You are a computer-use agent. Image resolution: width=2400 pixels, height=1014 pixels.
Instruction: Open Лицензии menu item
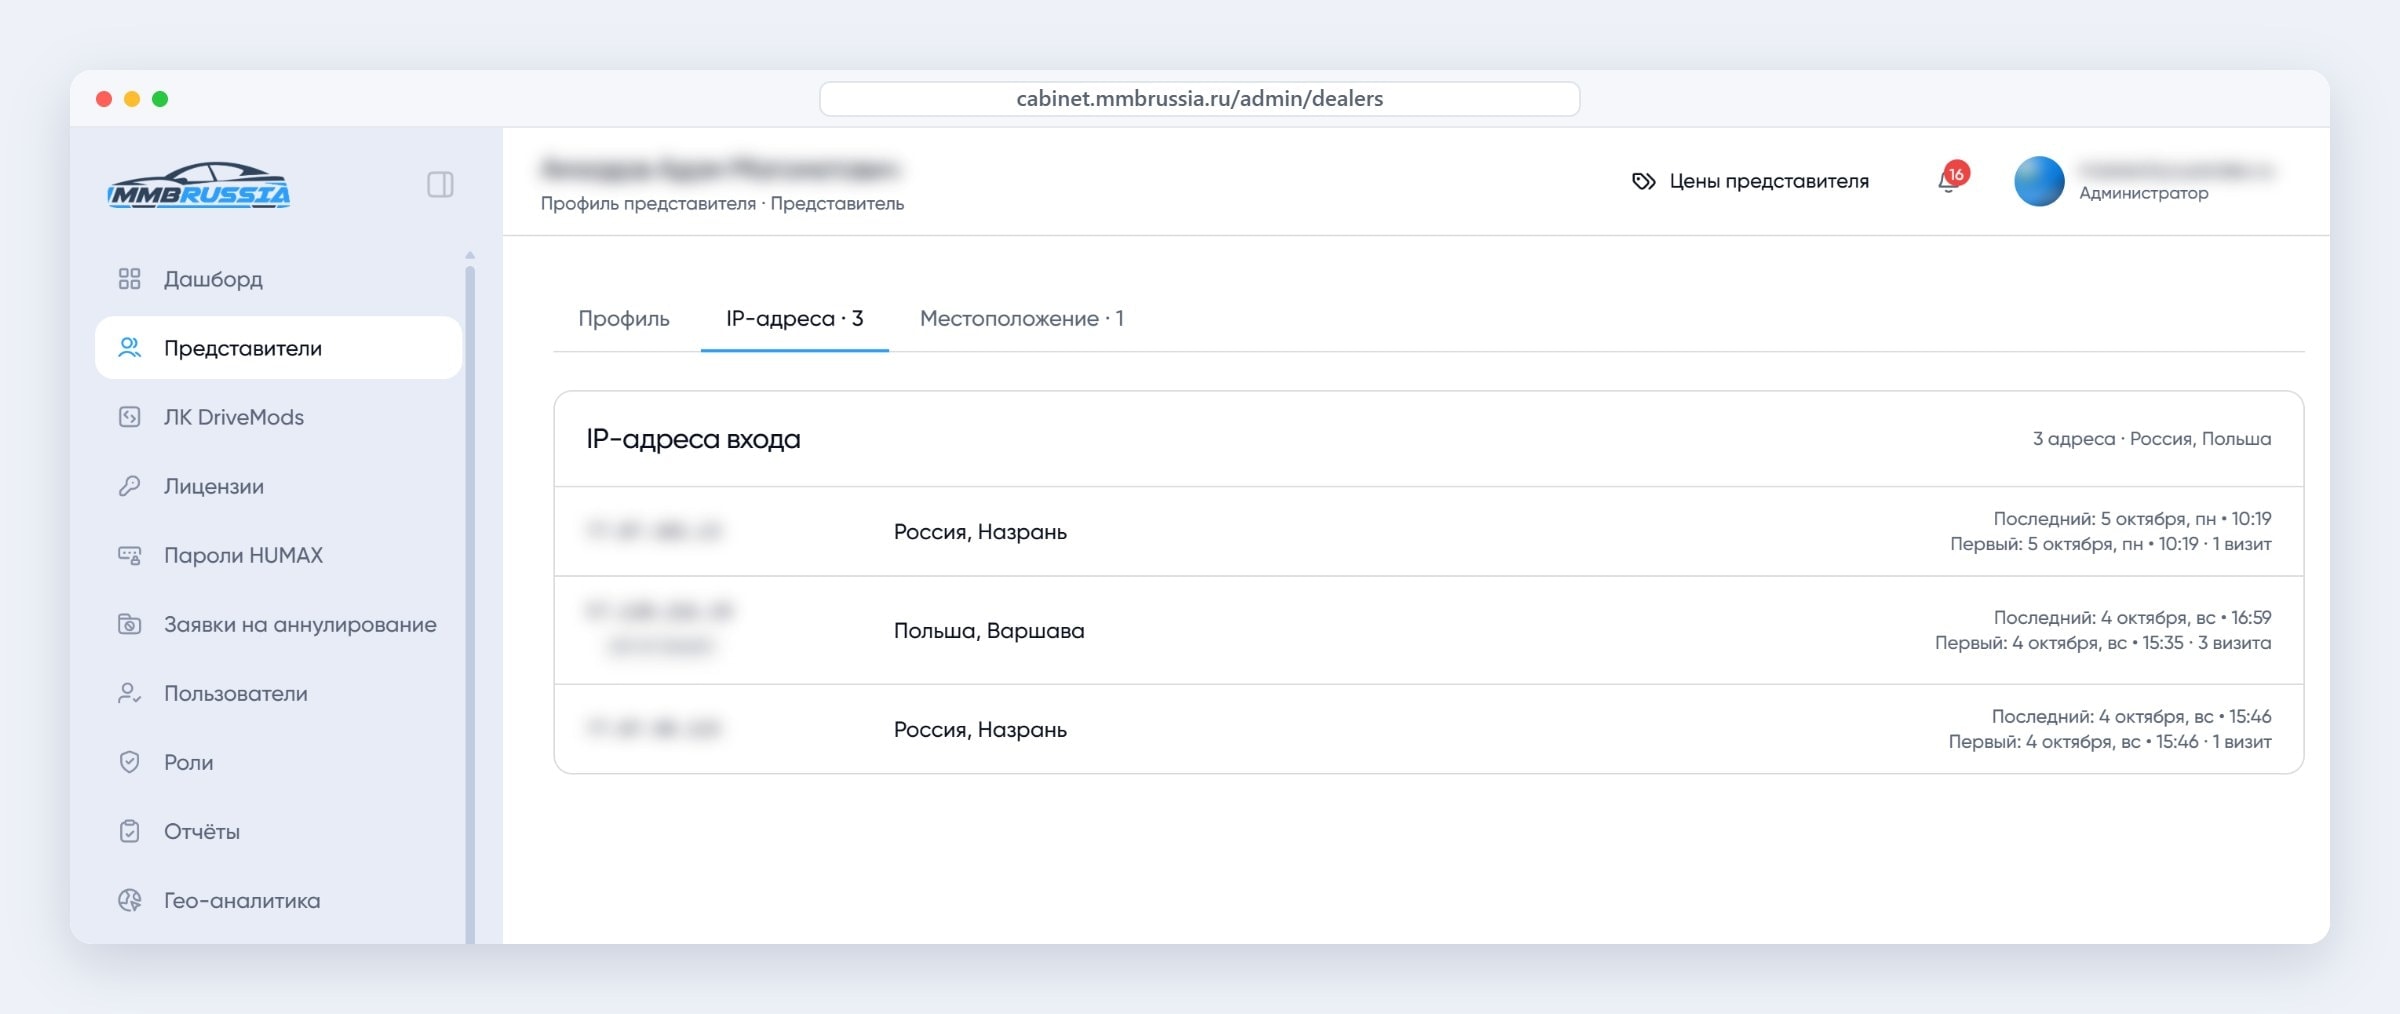coord(278,486)
